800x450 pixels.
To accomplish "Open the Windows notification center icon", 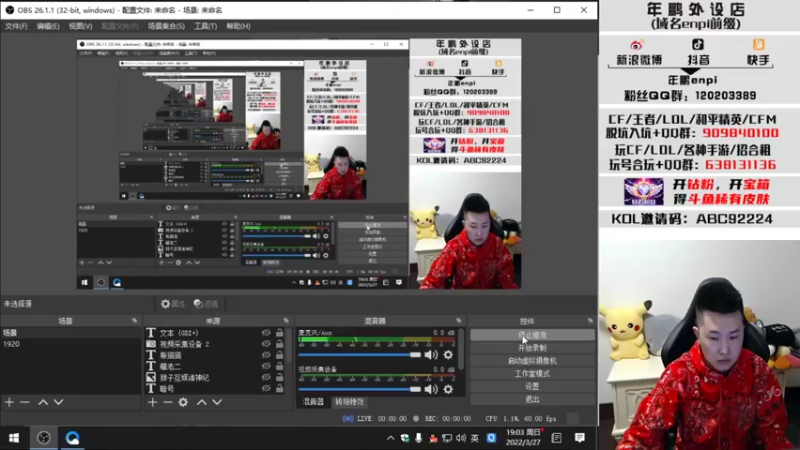I will point(580,438).
